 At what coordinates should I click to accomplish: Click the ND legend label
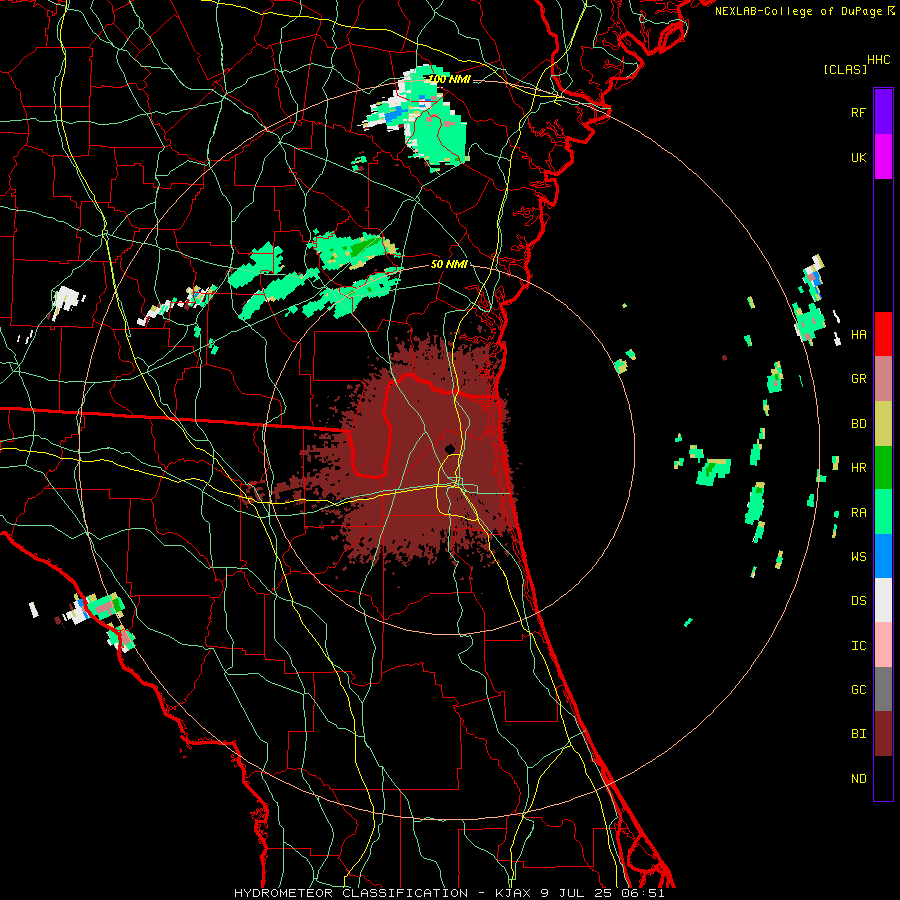(x=858, y=778)
